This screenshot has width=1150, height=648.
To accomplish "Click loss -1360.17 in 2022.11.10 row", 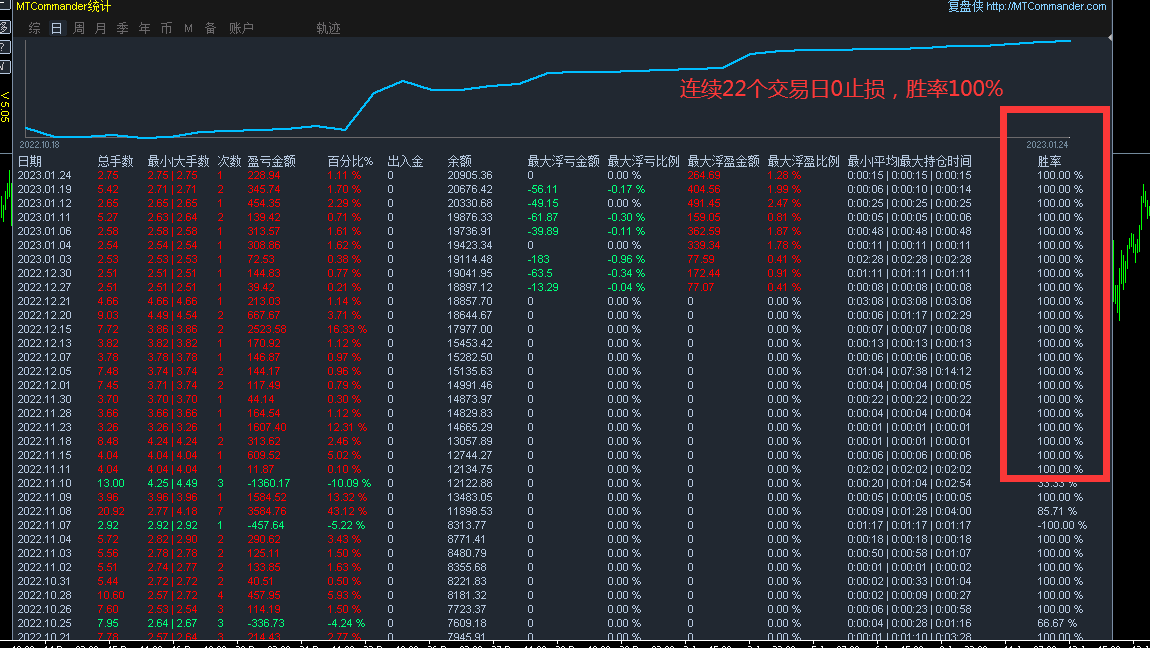I will 268,483.
